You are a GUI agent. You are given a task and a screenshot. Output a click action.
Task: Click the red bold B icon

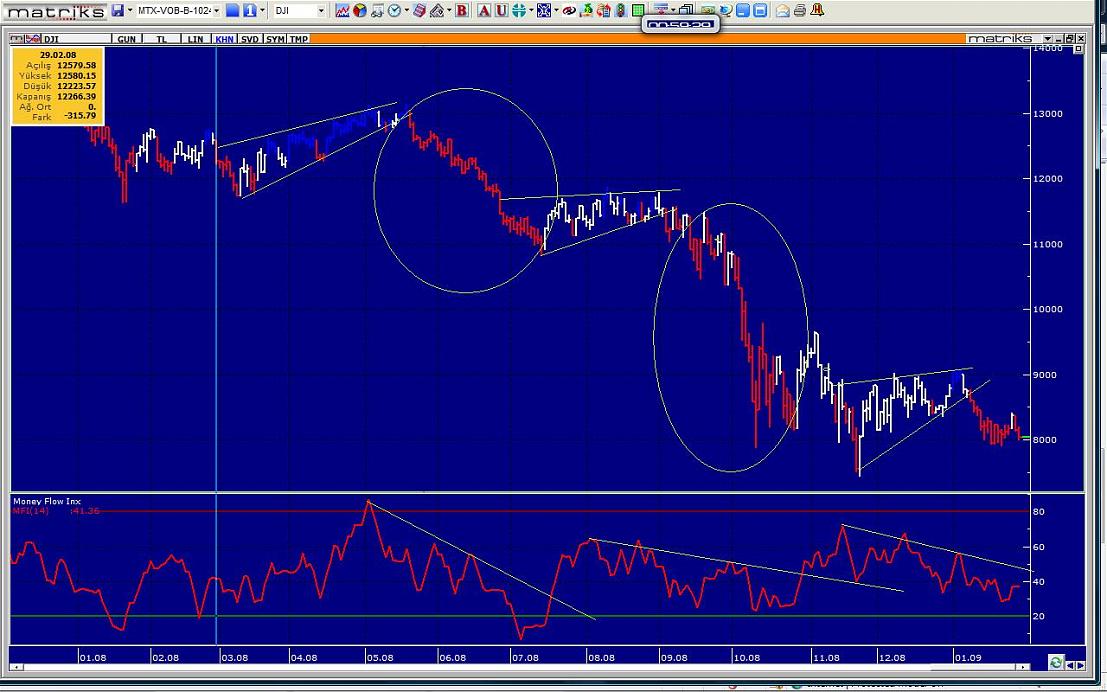click(x=462, y=10)
